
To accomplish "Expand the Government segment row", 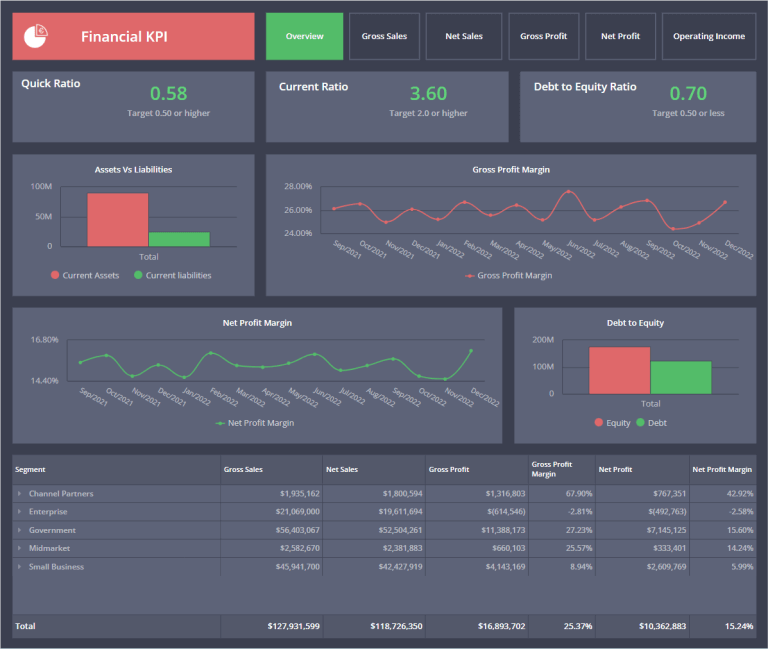I will [x=19, y=530].
